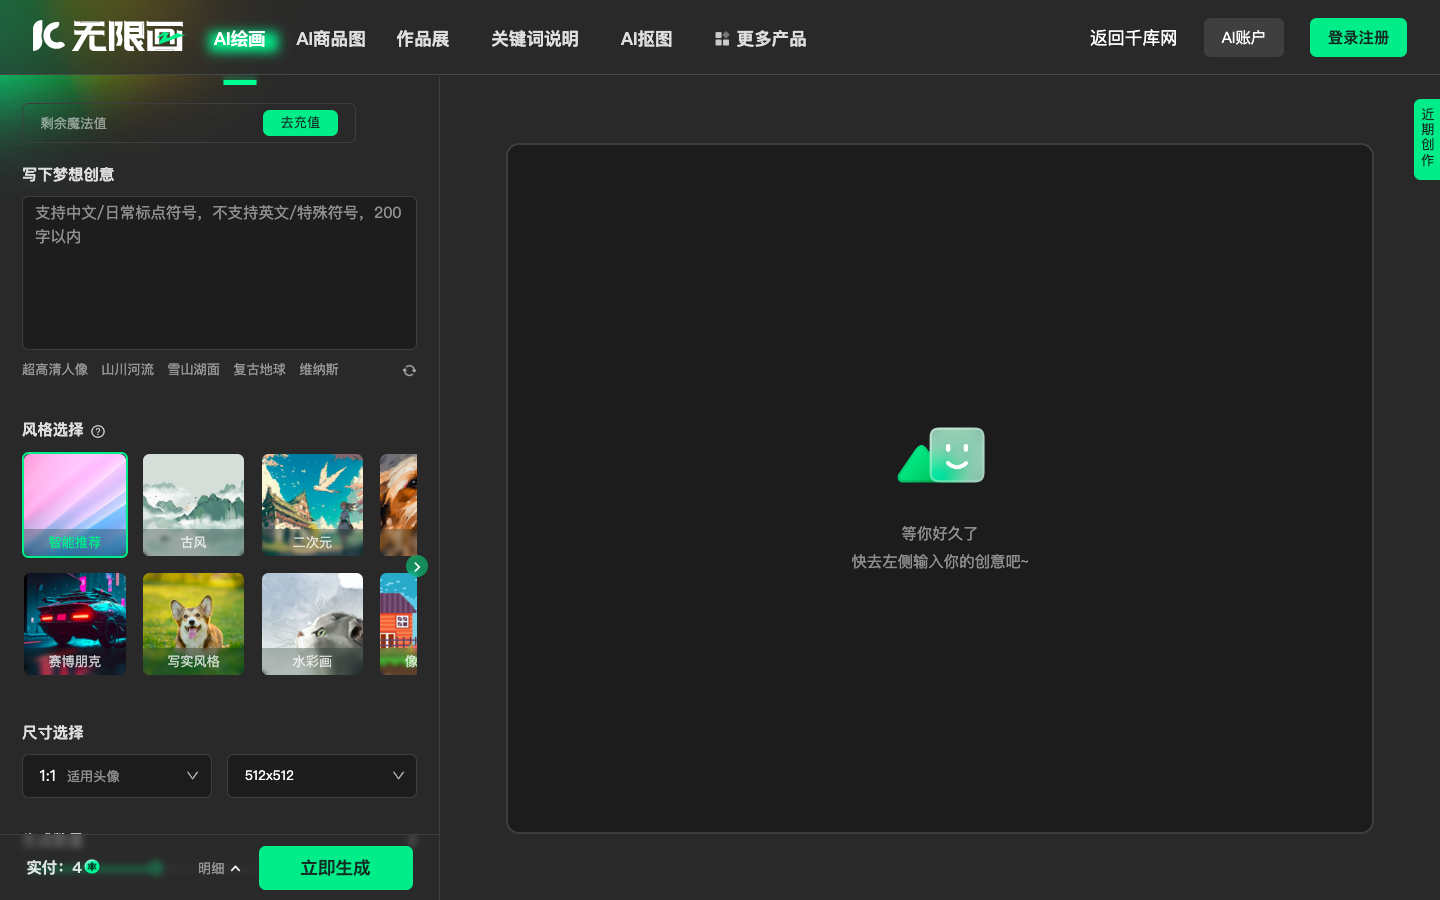Click the 登录注册 button
The height and width of the screenshot is (900, 1440).
pos(1358,38)
